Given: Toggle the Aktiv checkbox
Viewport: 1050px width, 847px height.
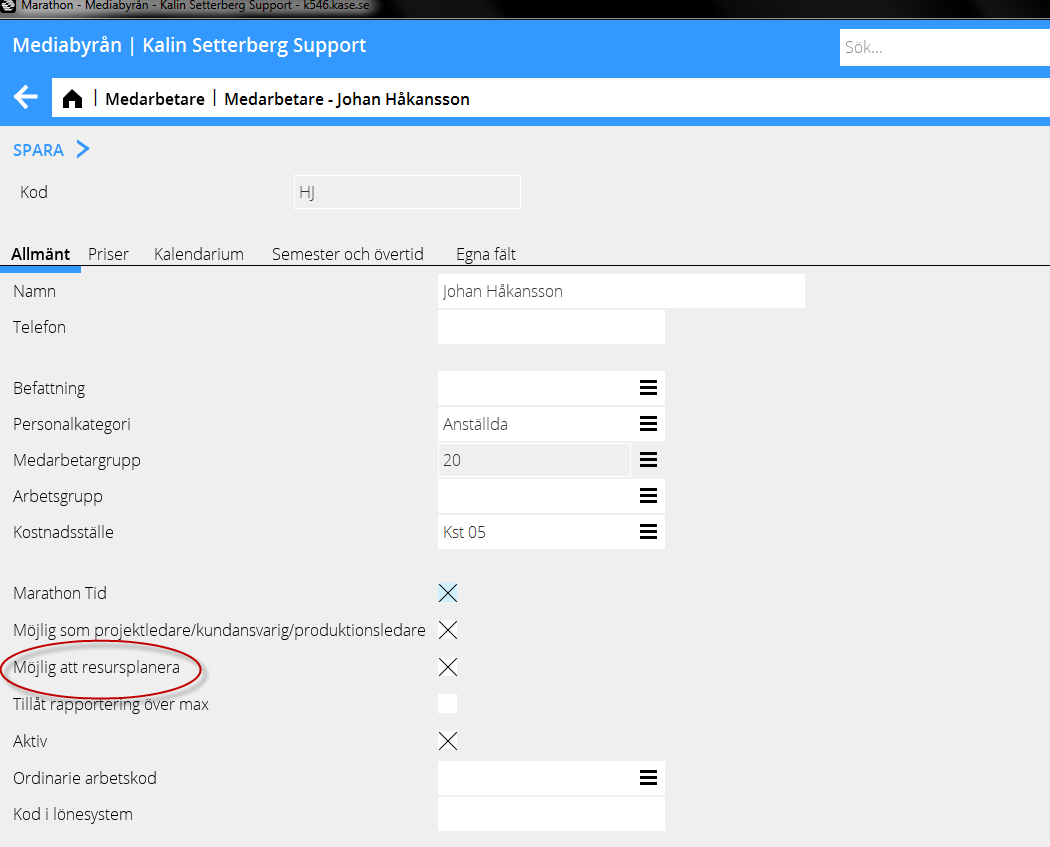Looking at the screenshot, I should (448, 741).
